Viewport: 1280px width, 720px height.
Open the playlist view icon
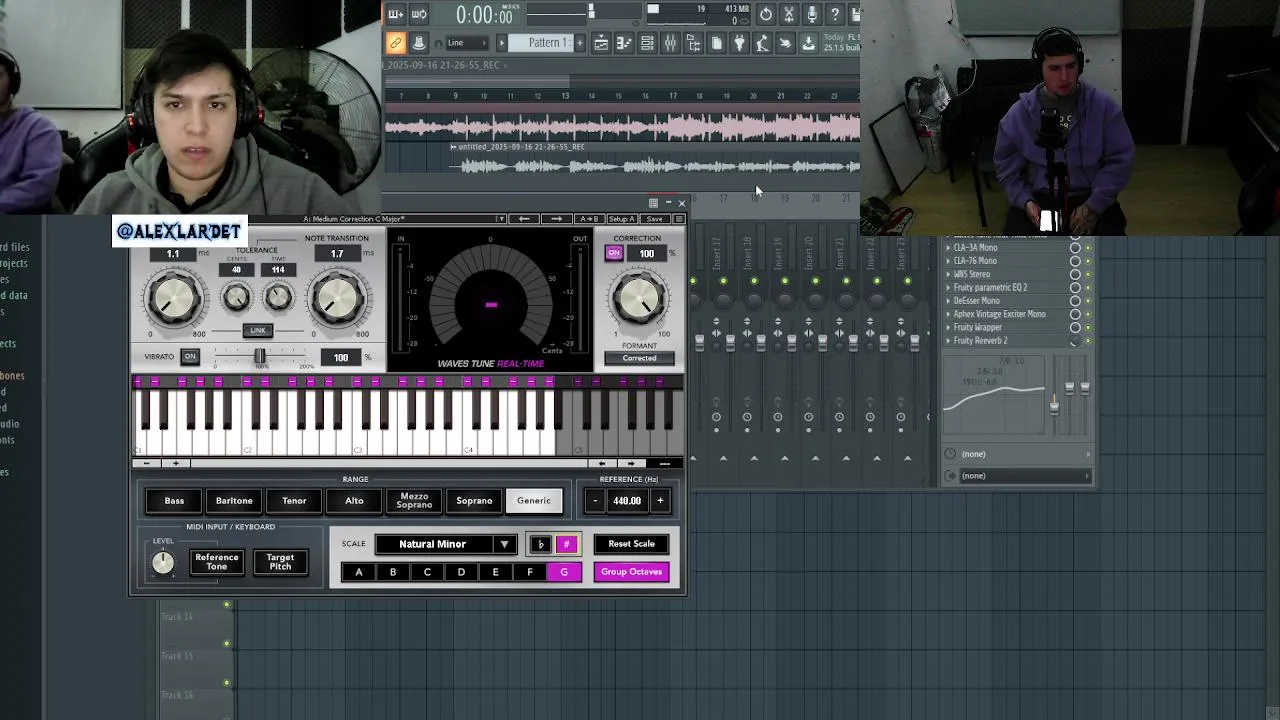click(601, 43)
